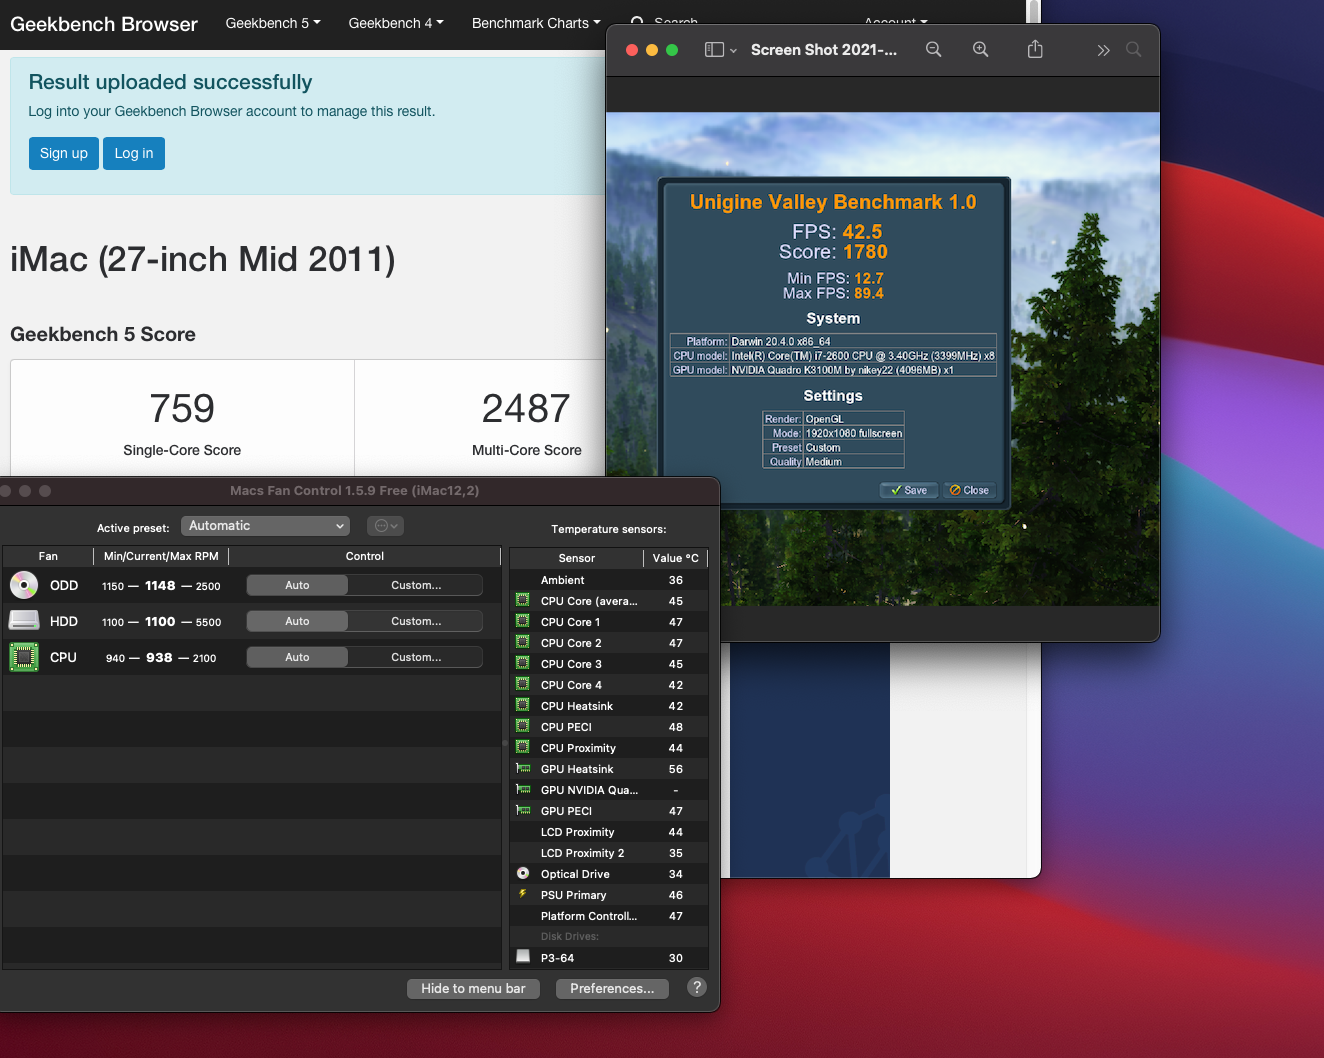Click Min/Current/Max RPM column header
This screenshot has width=1324, height=1058.
tap(161, 556)
